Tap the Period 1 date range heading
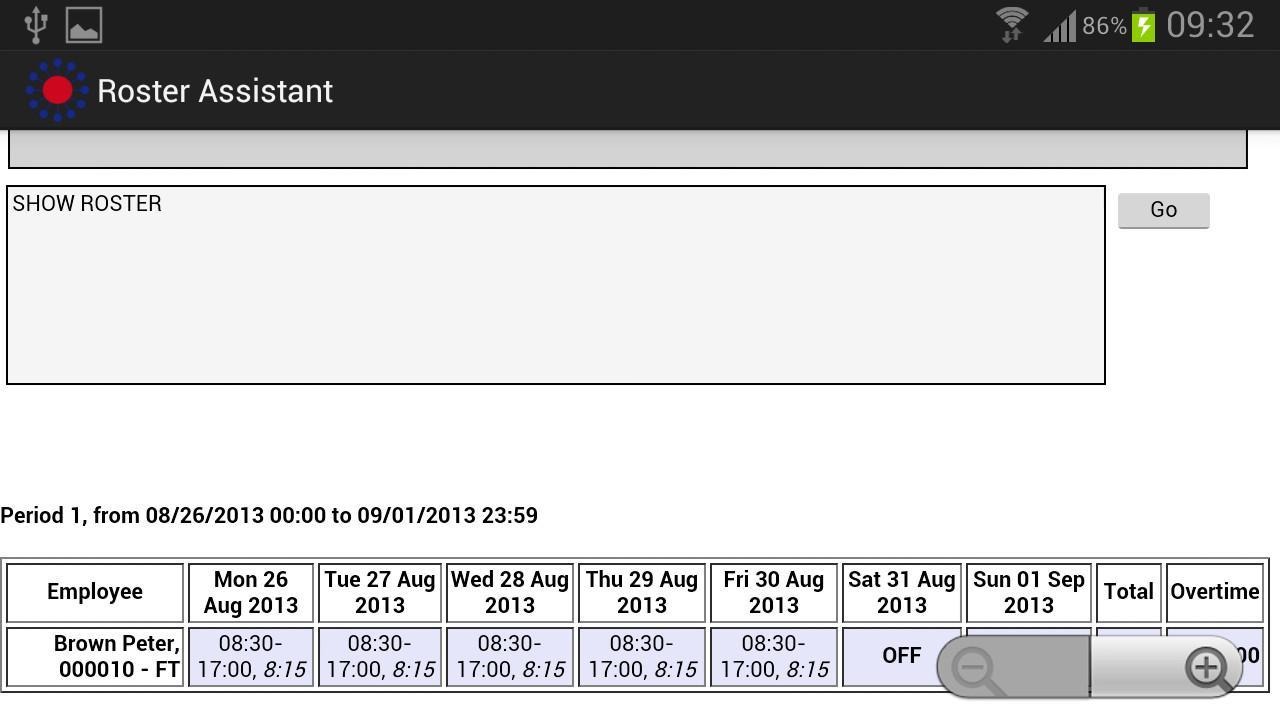The width and height of the screenshot is (1280, 720). tap(269, 515)
